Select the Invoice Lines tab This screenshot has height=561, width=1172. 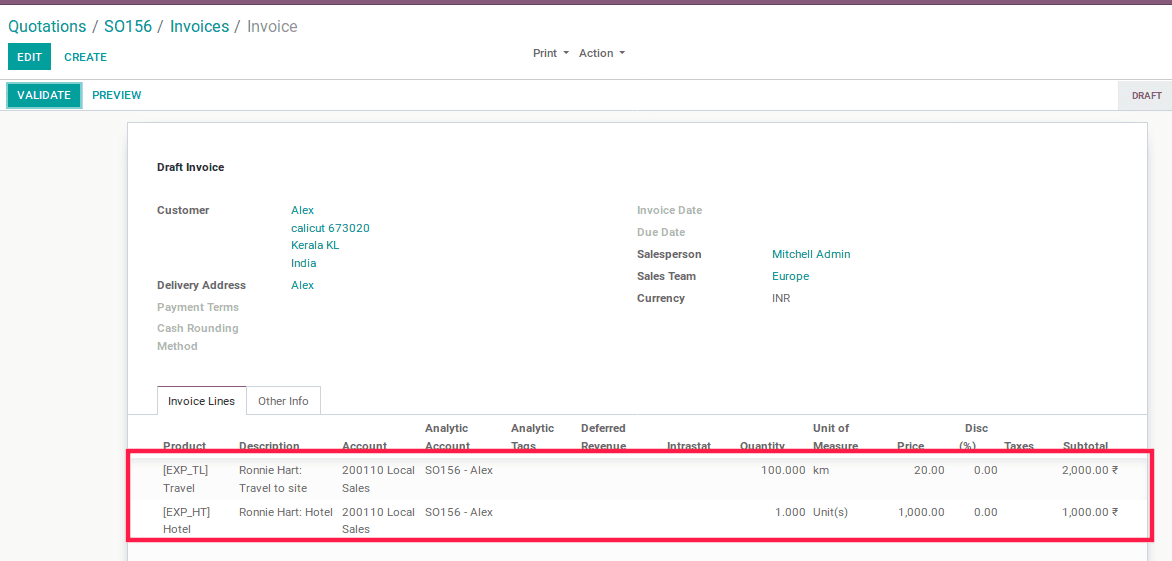202,401
